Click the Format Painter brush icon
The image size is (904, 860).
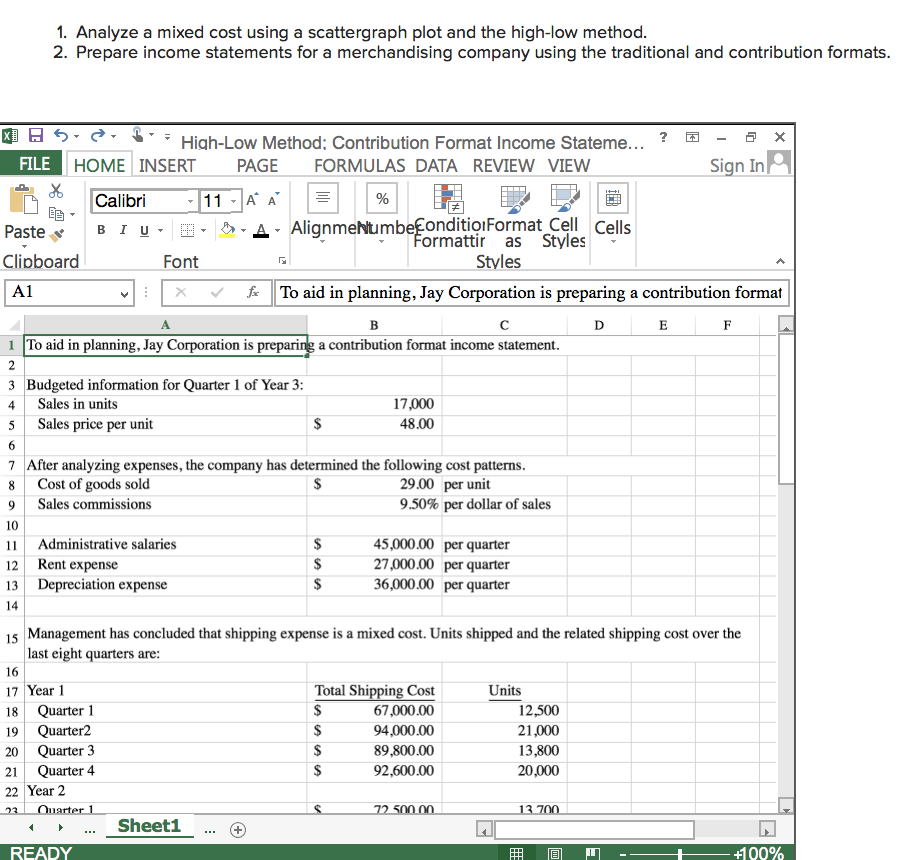pyautogui.click(x=58, y=234)
